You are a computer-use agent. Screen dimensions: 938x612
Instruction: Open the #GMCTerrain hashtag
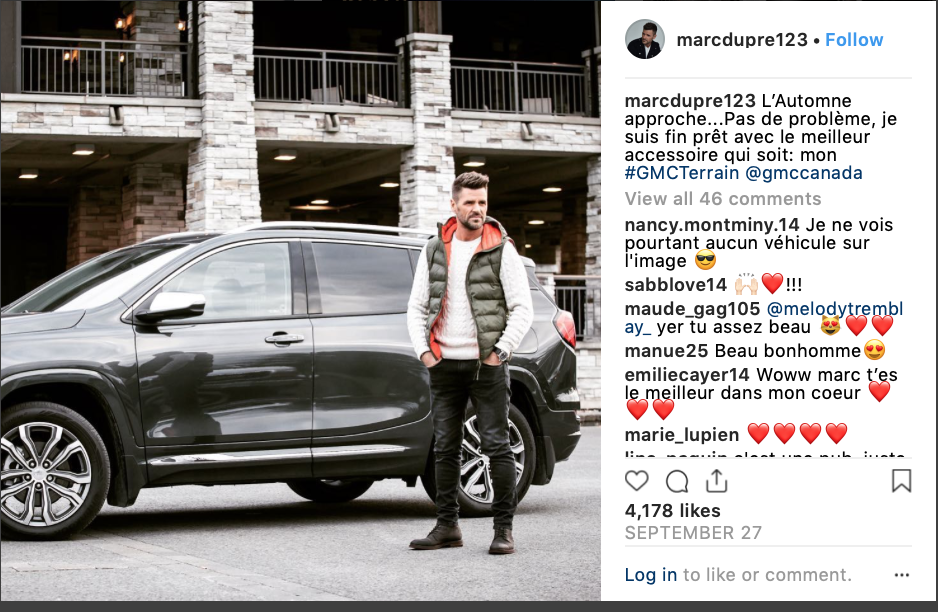point(682,173)
